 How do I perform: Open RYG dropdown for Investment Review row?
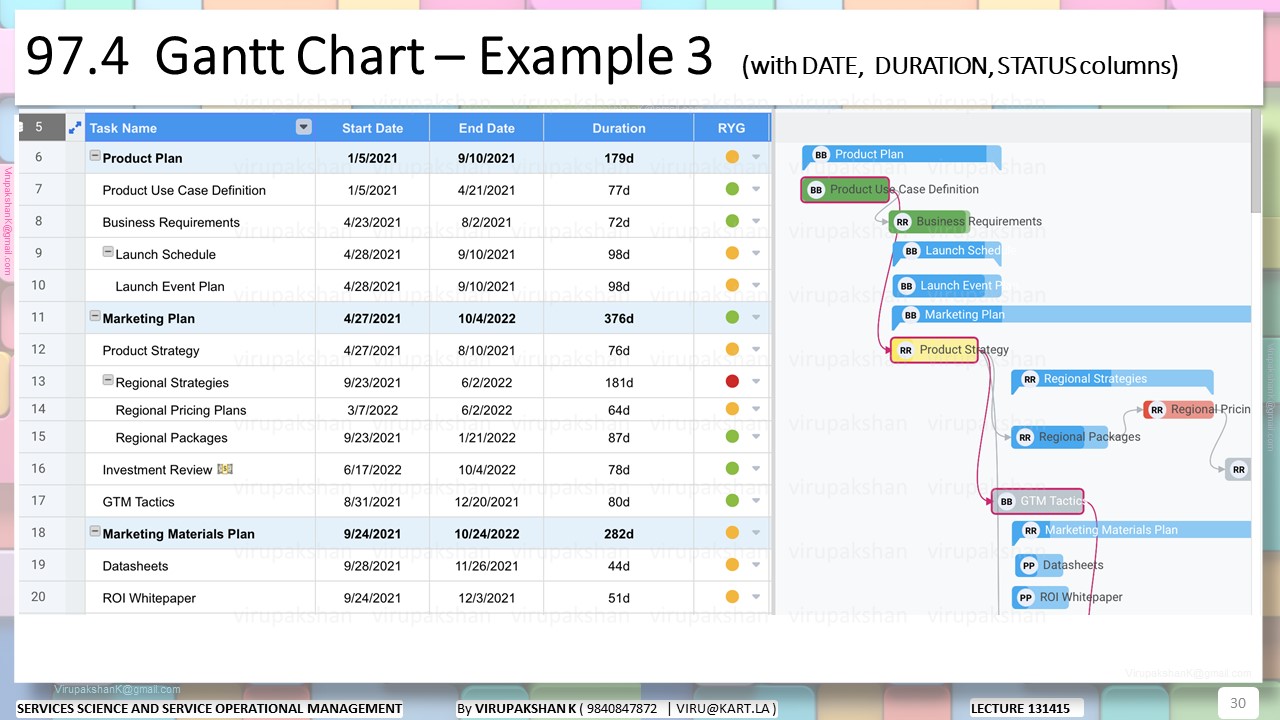click(x=756, y=469)
